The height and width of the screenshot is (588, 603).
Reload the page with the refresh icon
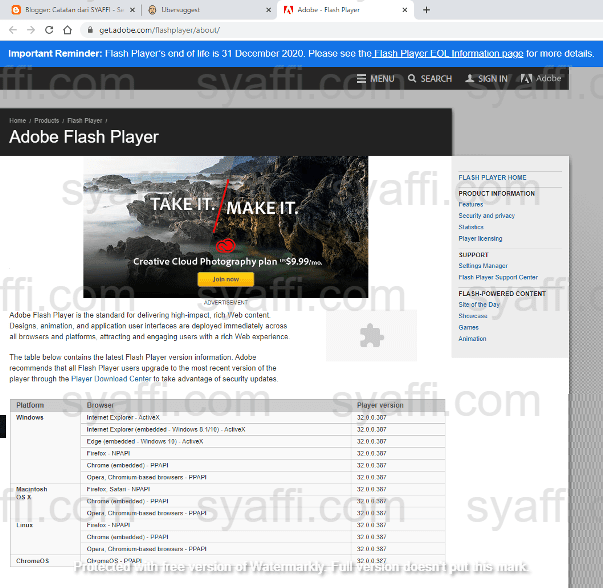[49, 30]
